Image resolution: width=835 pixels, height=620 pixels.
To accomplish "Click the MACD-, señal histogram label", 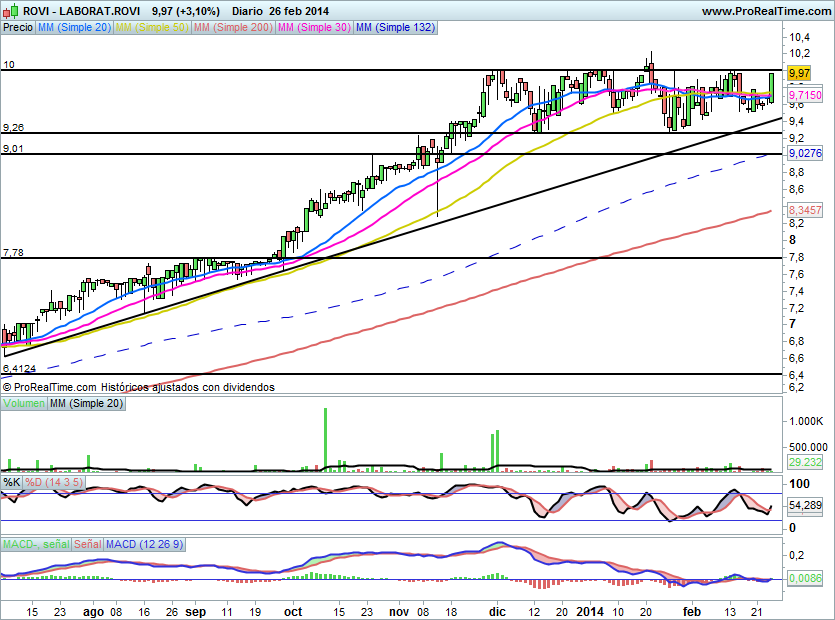I will point(35,544).
